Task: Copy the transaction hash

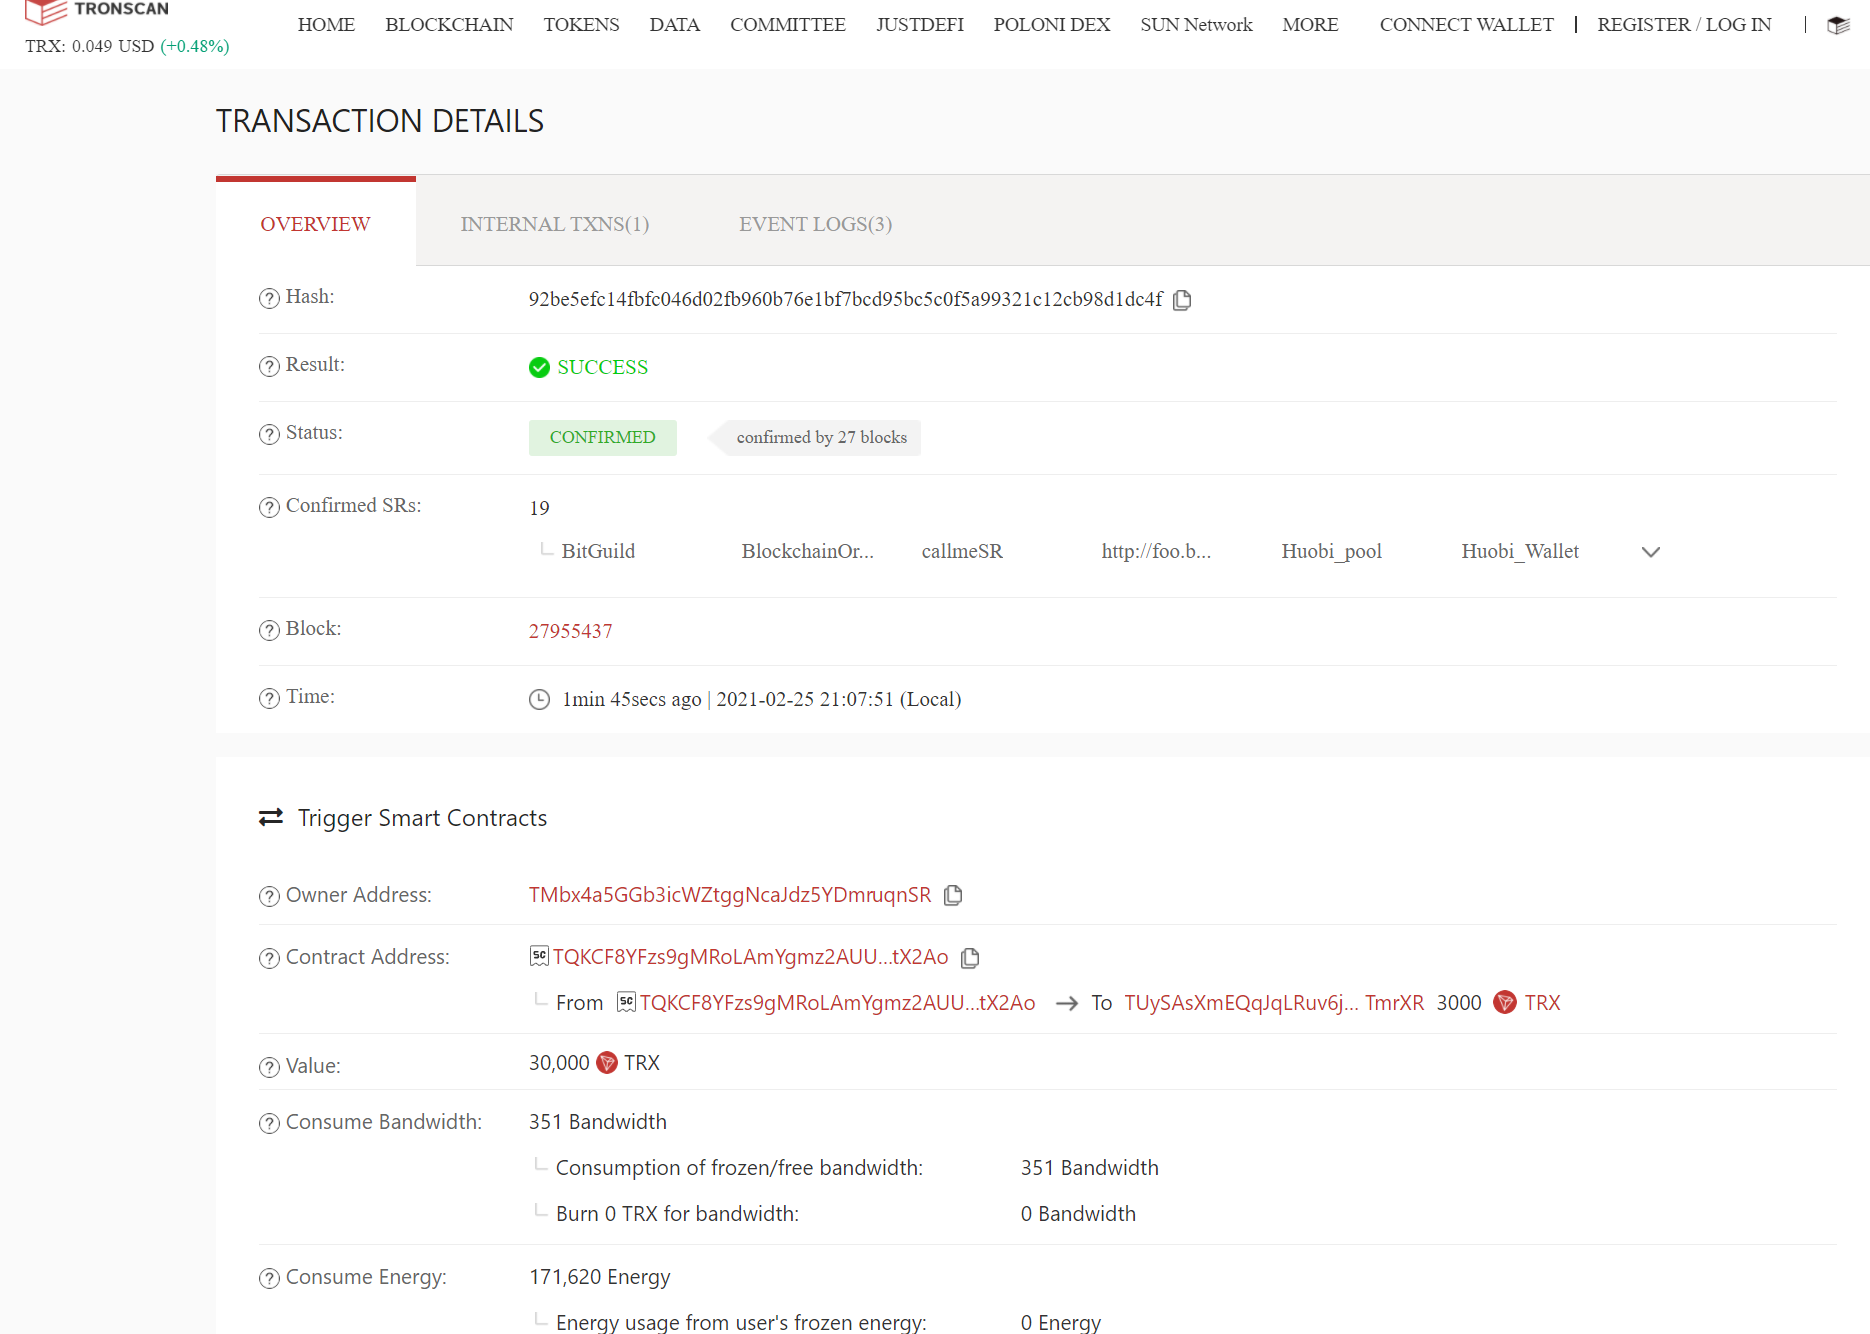Action: click(x=1182, y=300)
